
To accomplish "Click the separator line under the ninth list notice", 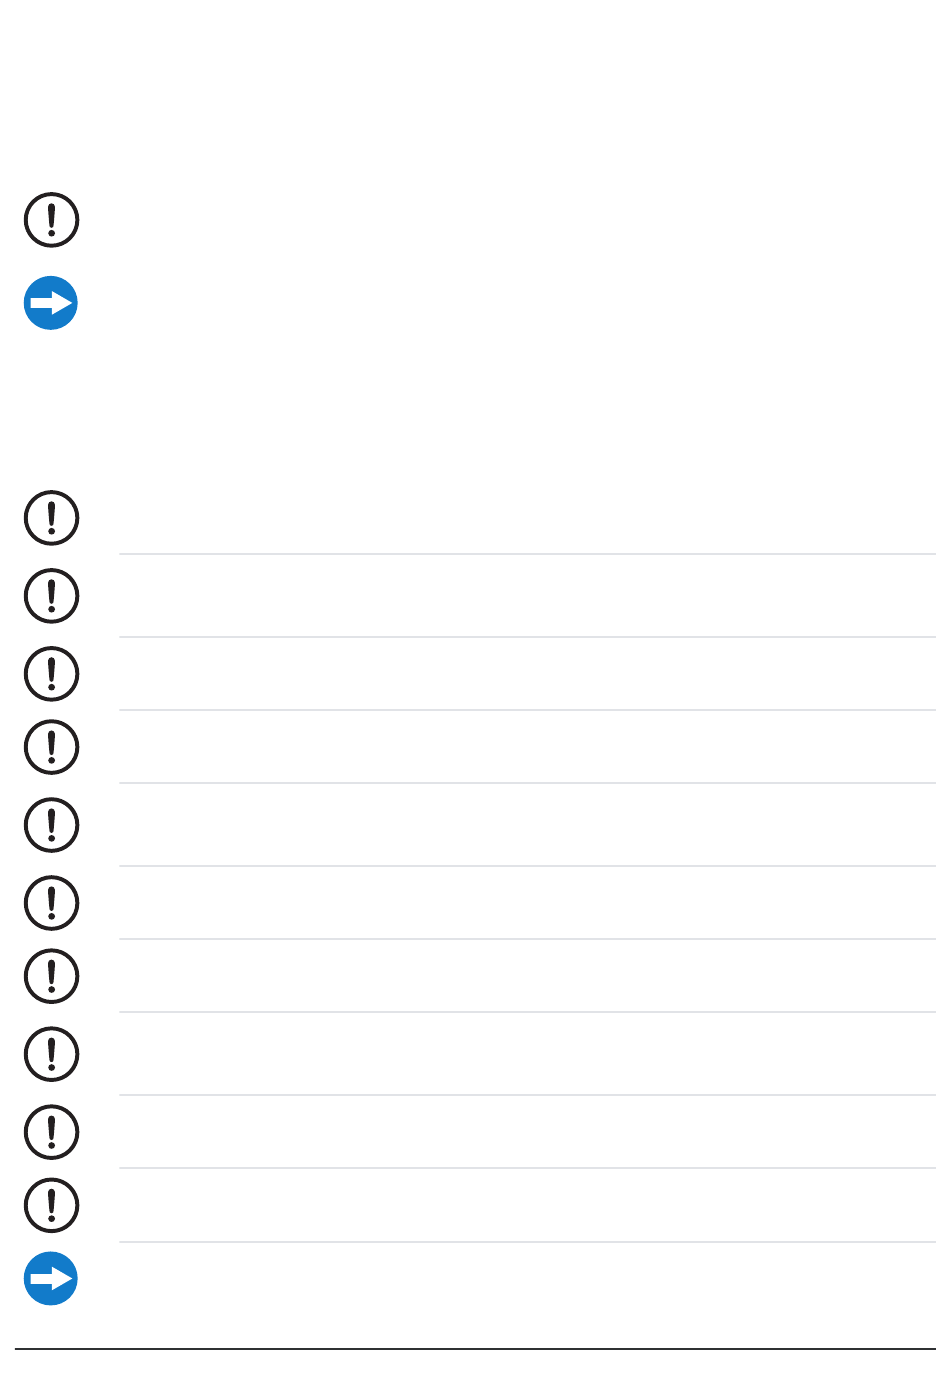I will [527, 1168].
